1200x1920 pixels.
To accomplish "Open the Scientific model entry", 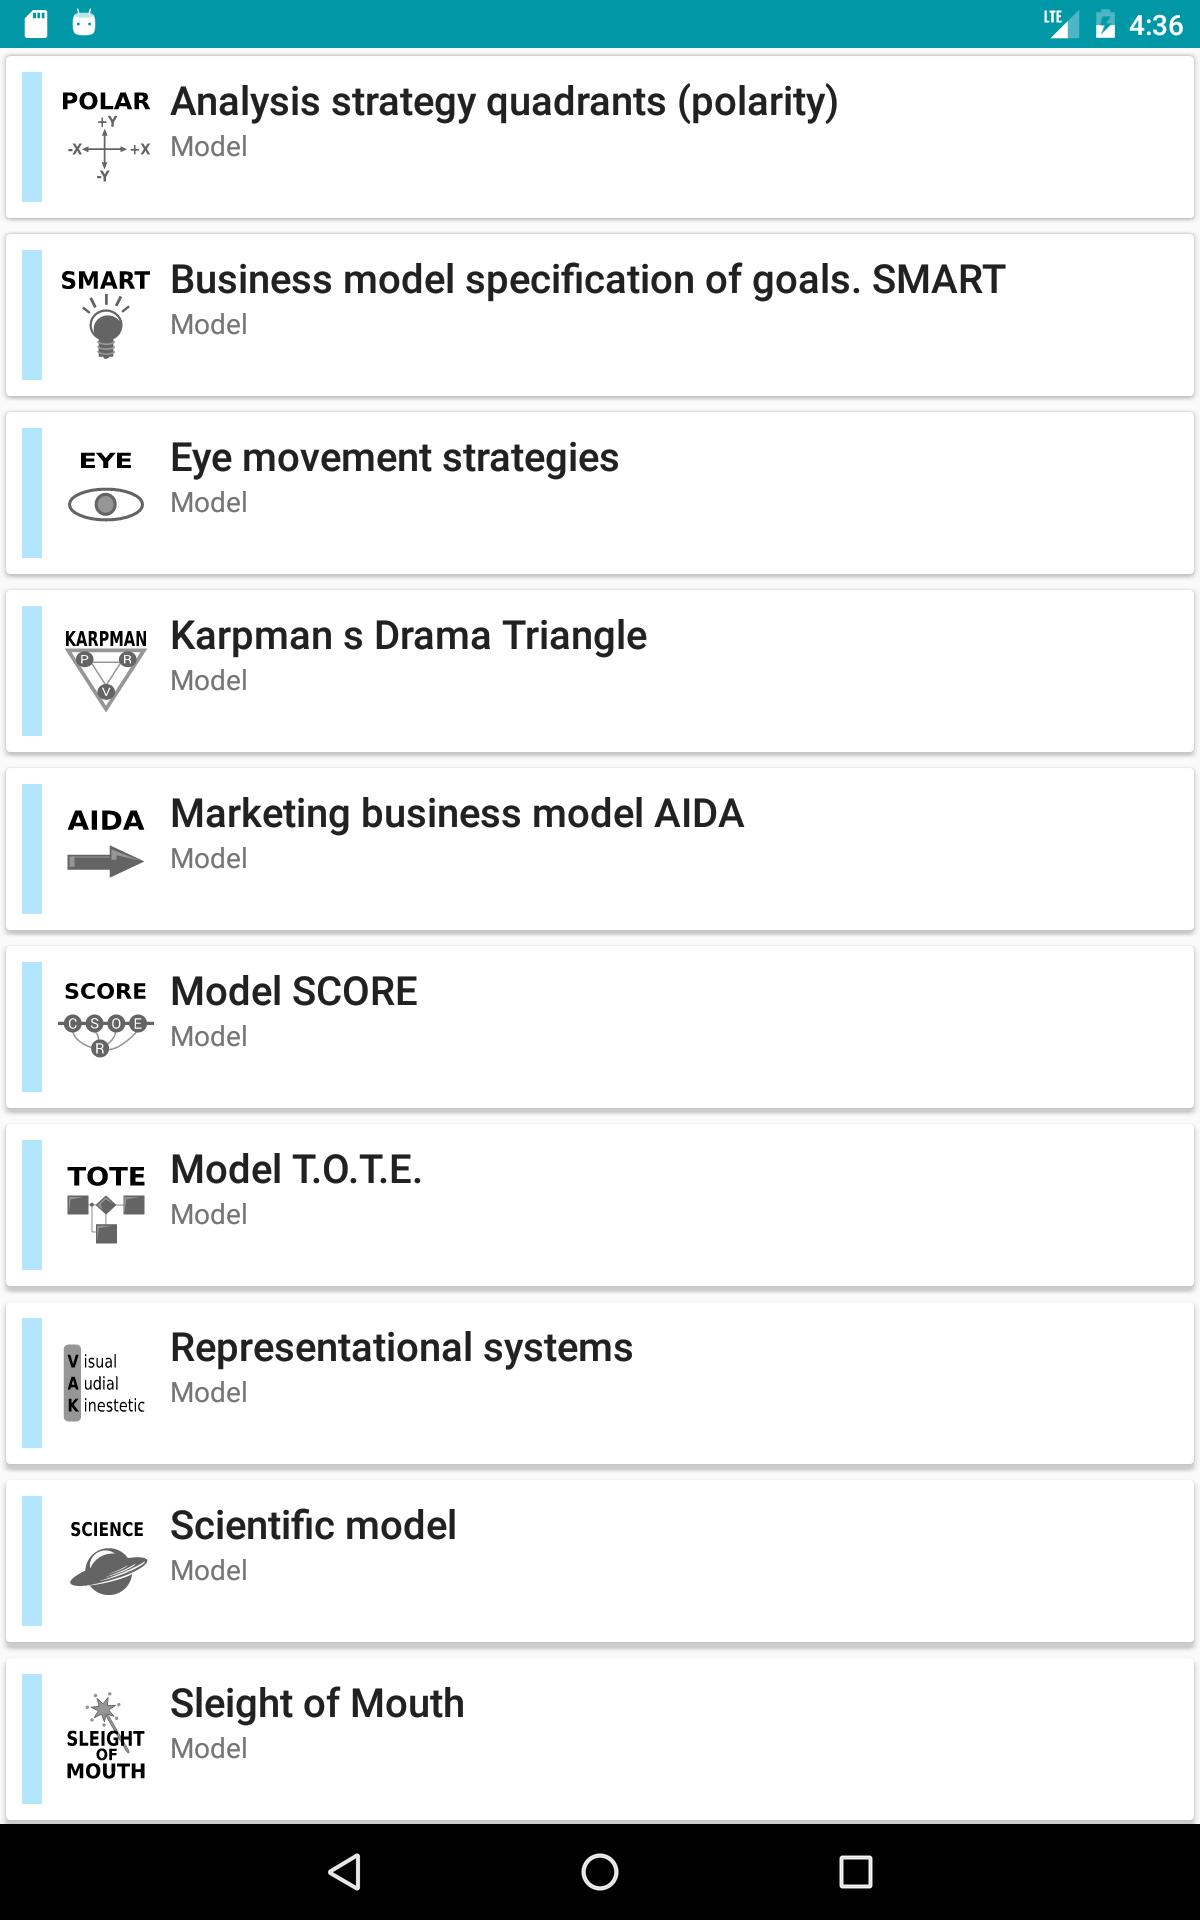I will [313, 1526].
